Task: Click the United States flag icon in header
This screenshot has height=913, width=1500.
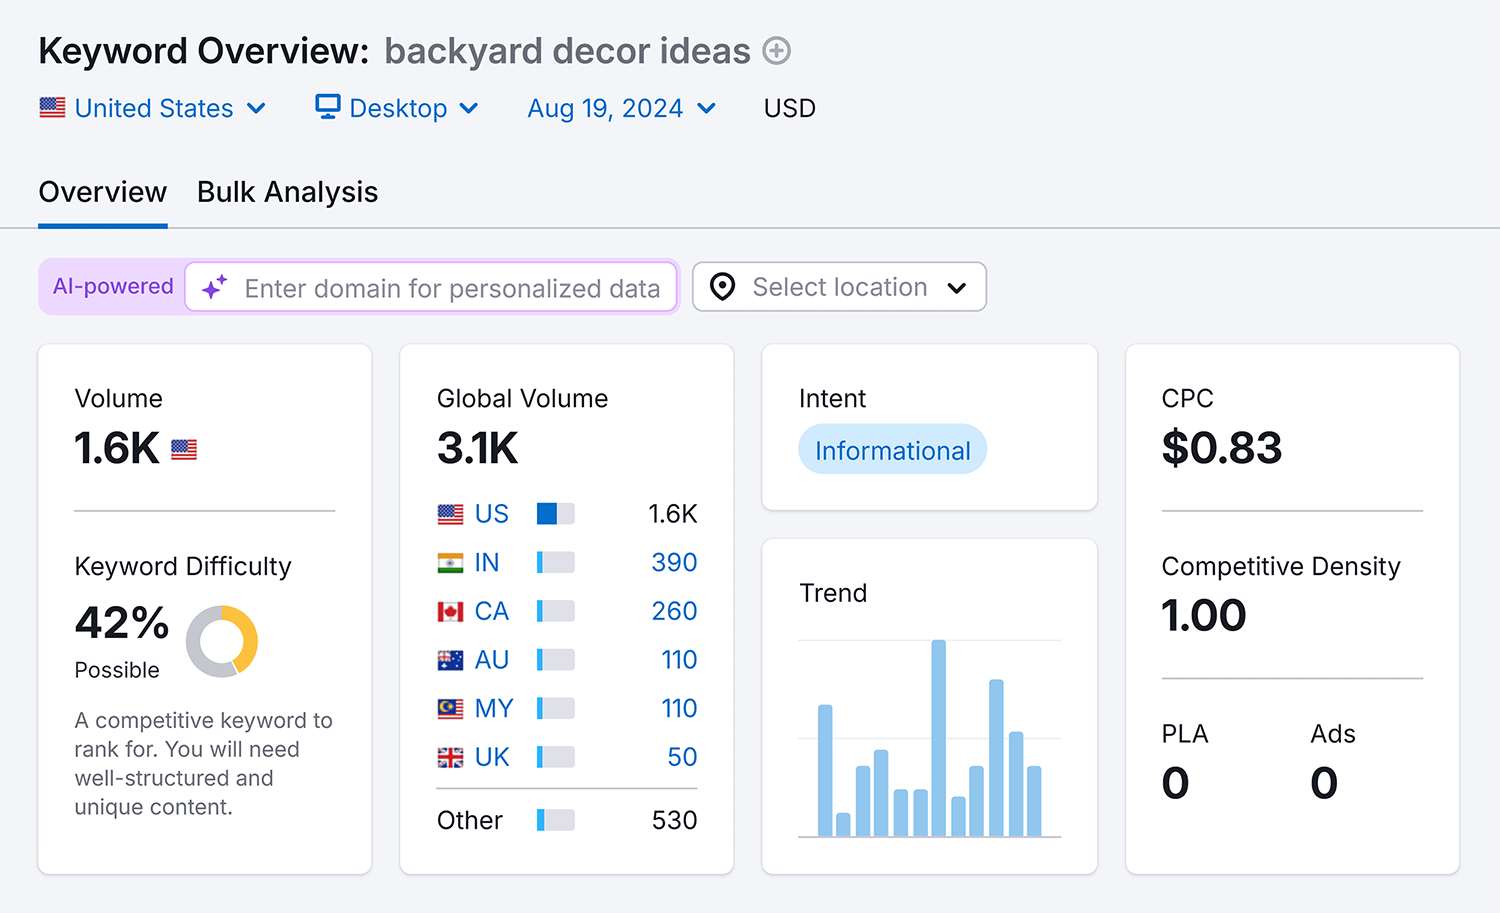Action: (52, 107)
